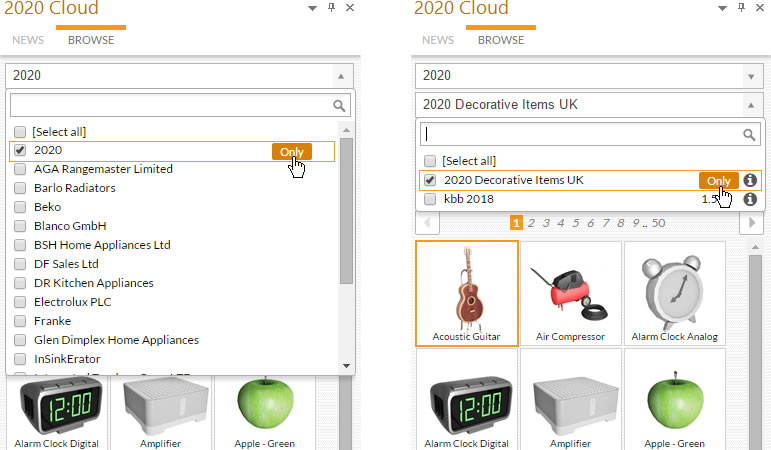
Task: Toggle Select all checkbox in the left list
Action: (20, 132)
